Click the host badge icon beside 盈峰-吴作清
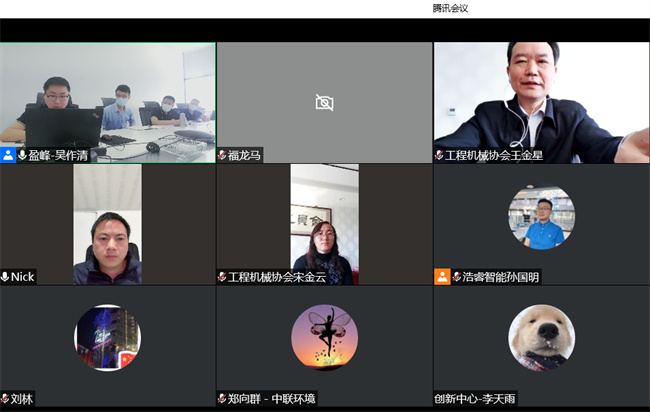 coord(8,155)
